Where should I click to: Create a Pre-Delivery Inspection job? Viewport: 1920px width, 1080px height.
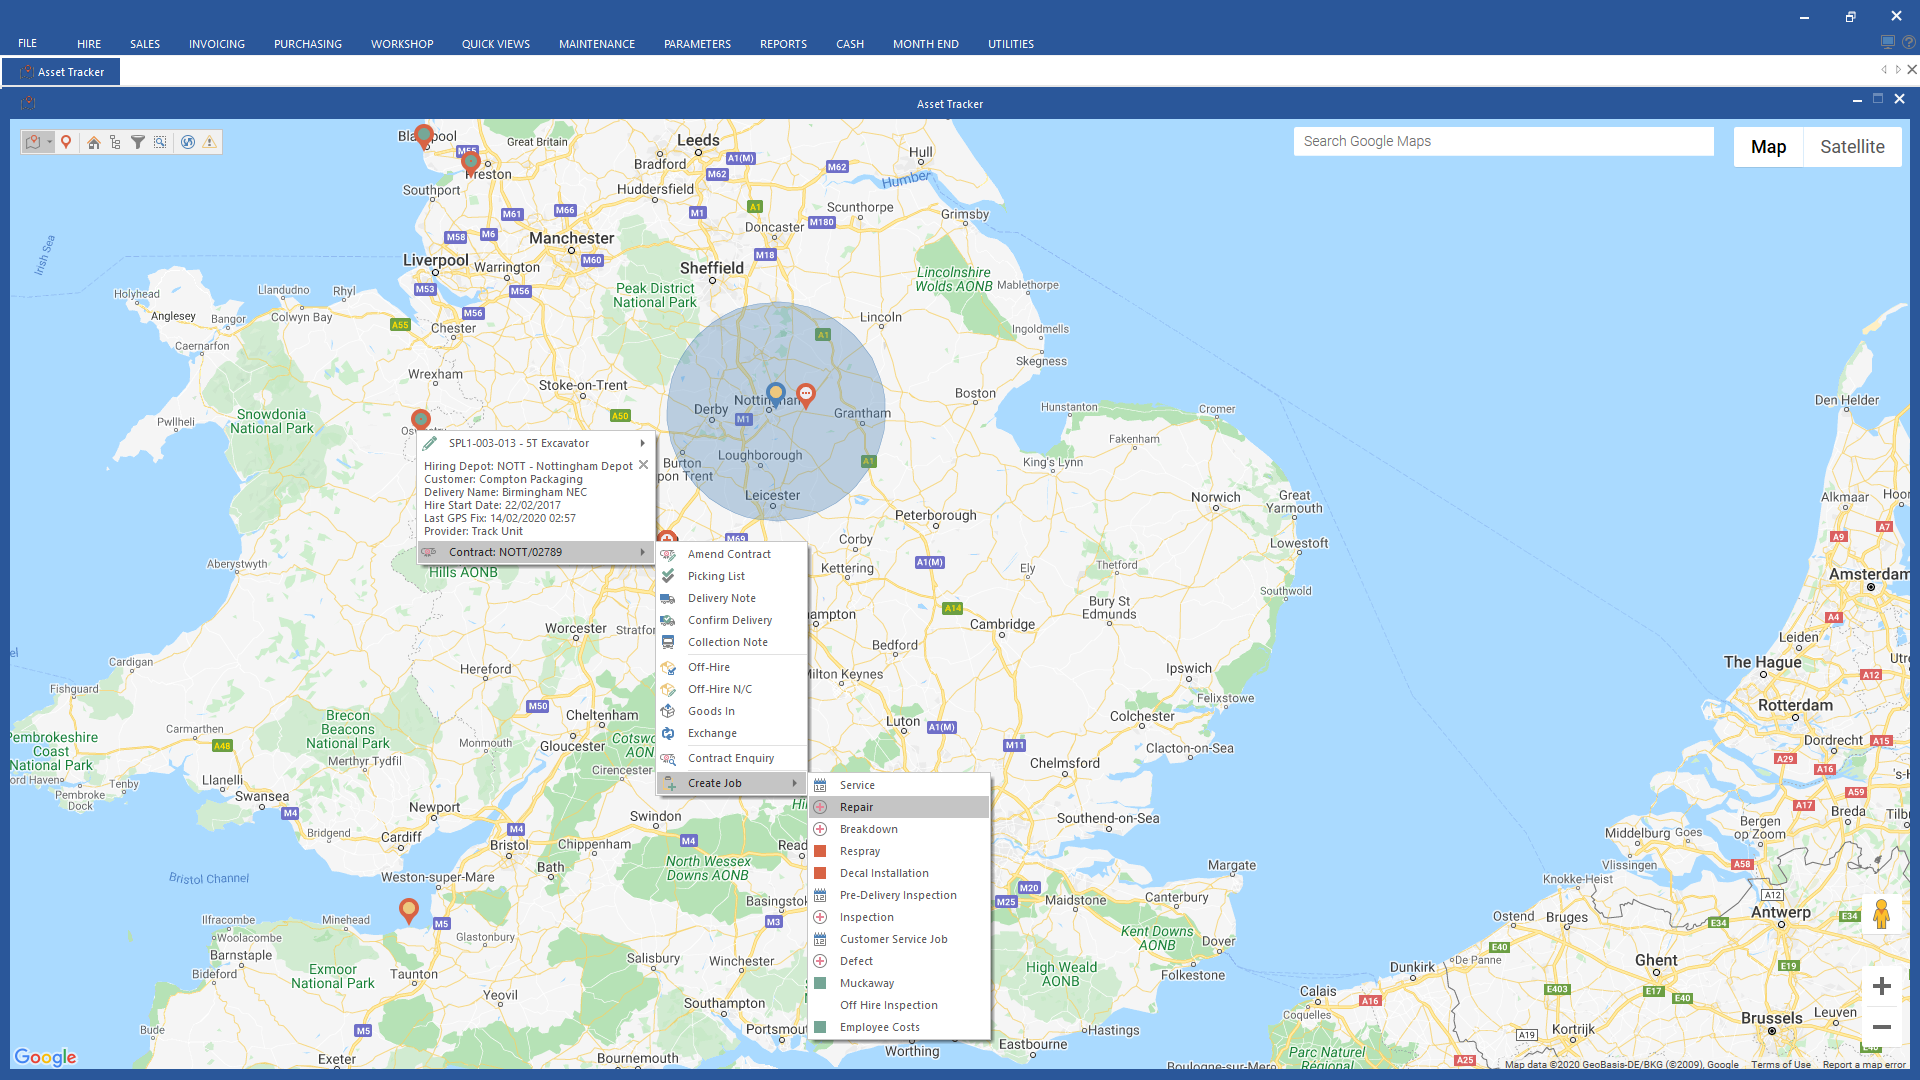tap(899, 895)
